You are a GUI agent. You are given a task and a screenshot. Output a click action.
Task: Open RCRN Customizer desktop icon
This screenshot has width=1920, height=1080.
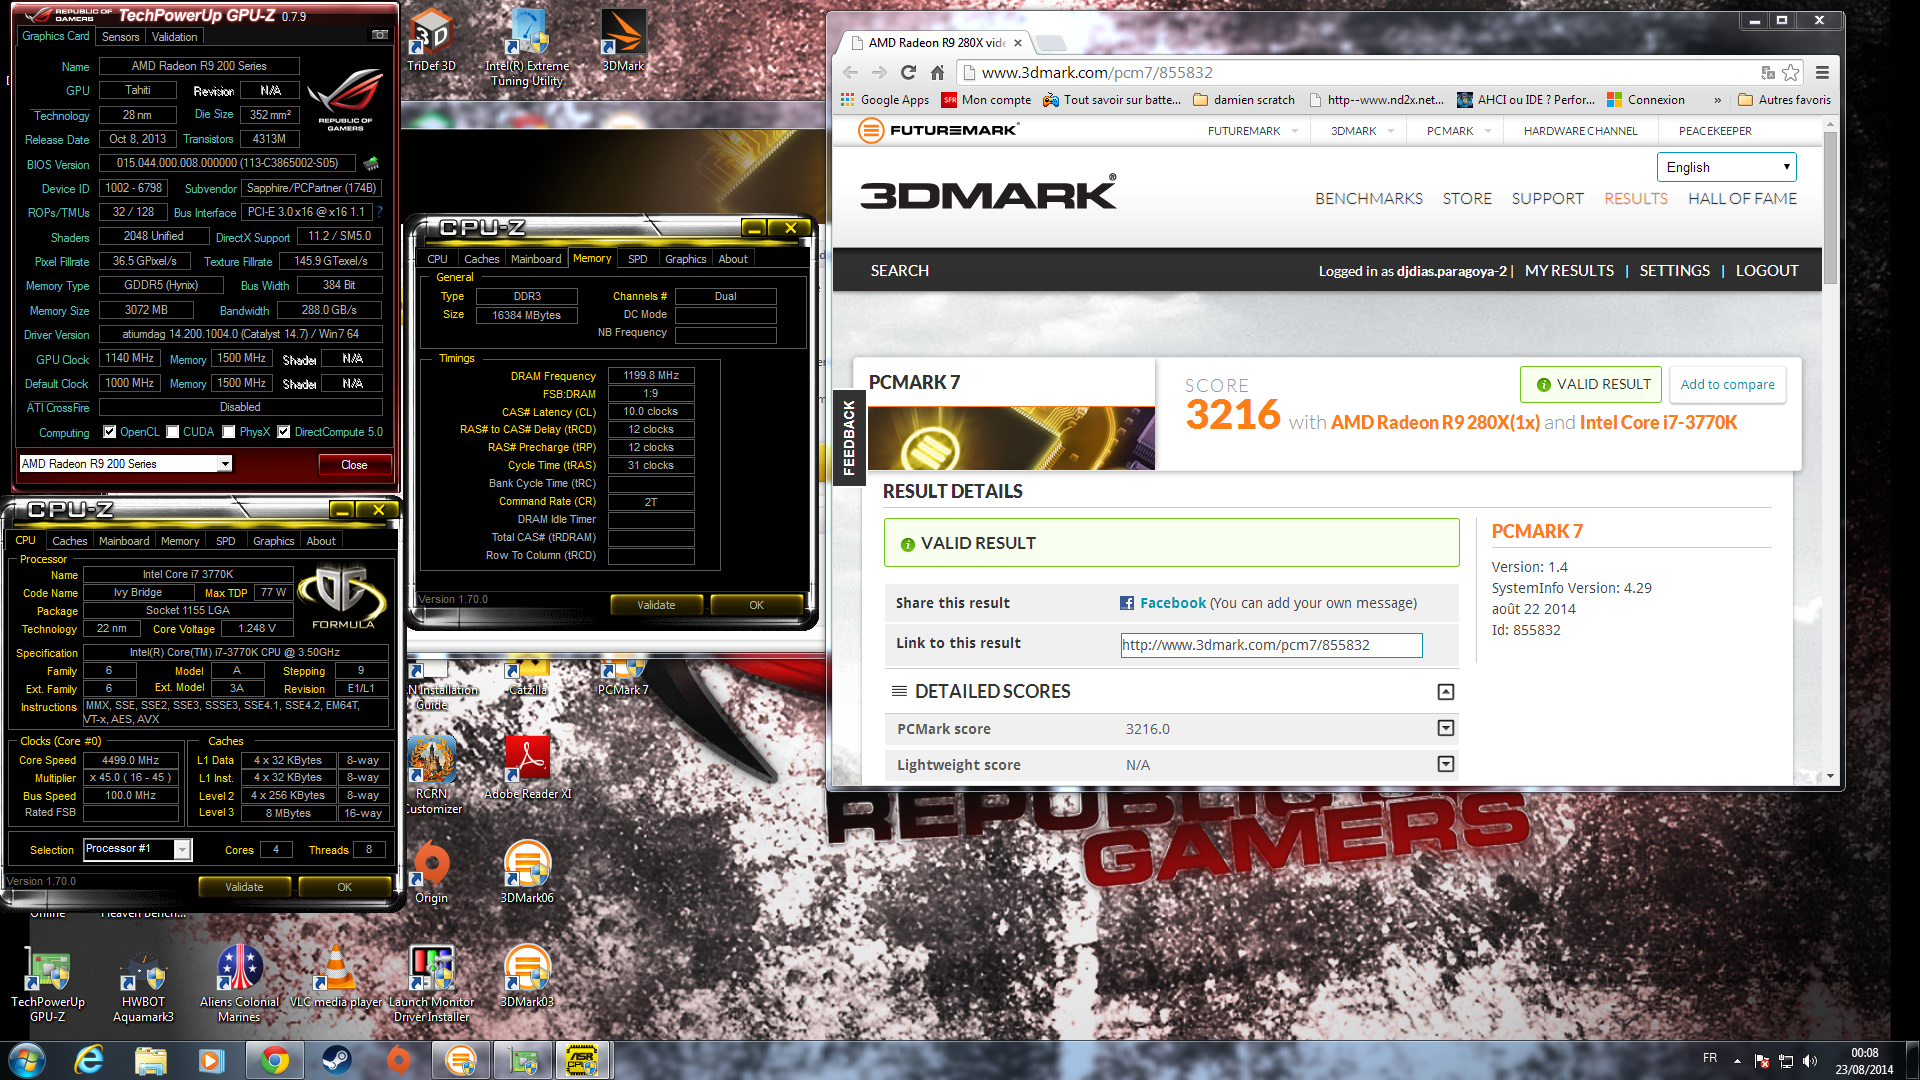click(431, 774)
